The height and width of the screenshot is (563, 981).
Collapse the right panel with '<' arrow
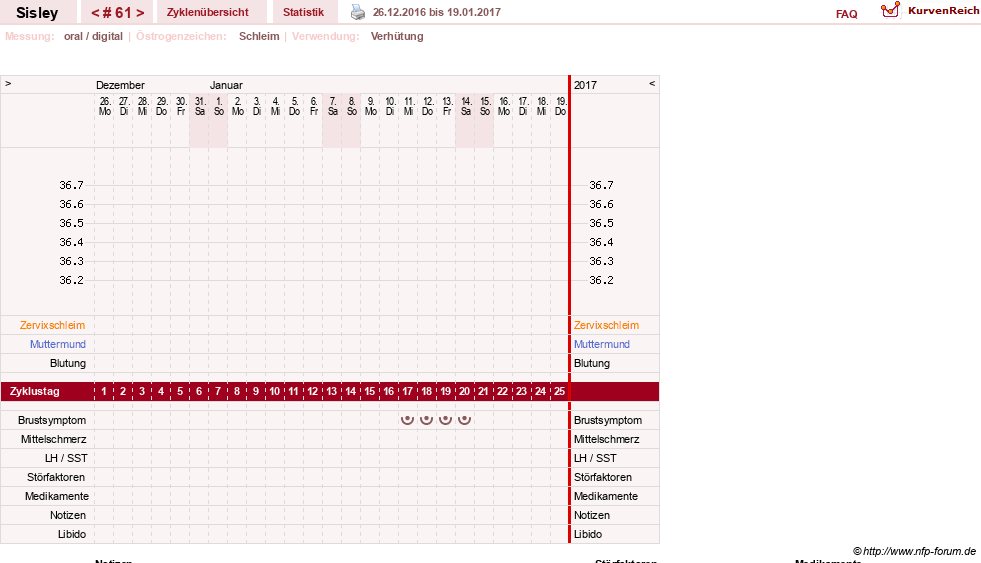652,83
